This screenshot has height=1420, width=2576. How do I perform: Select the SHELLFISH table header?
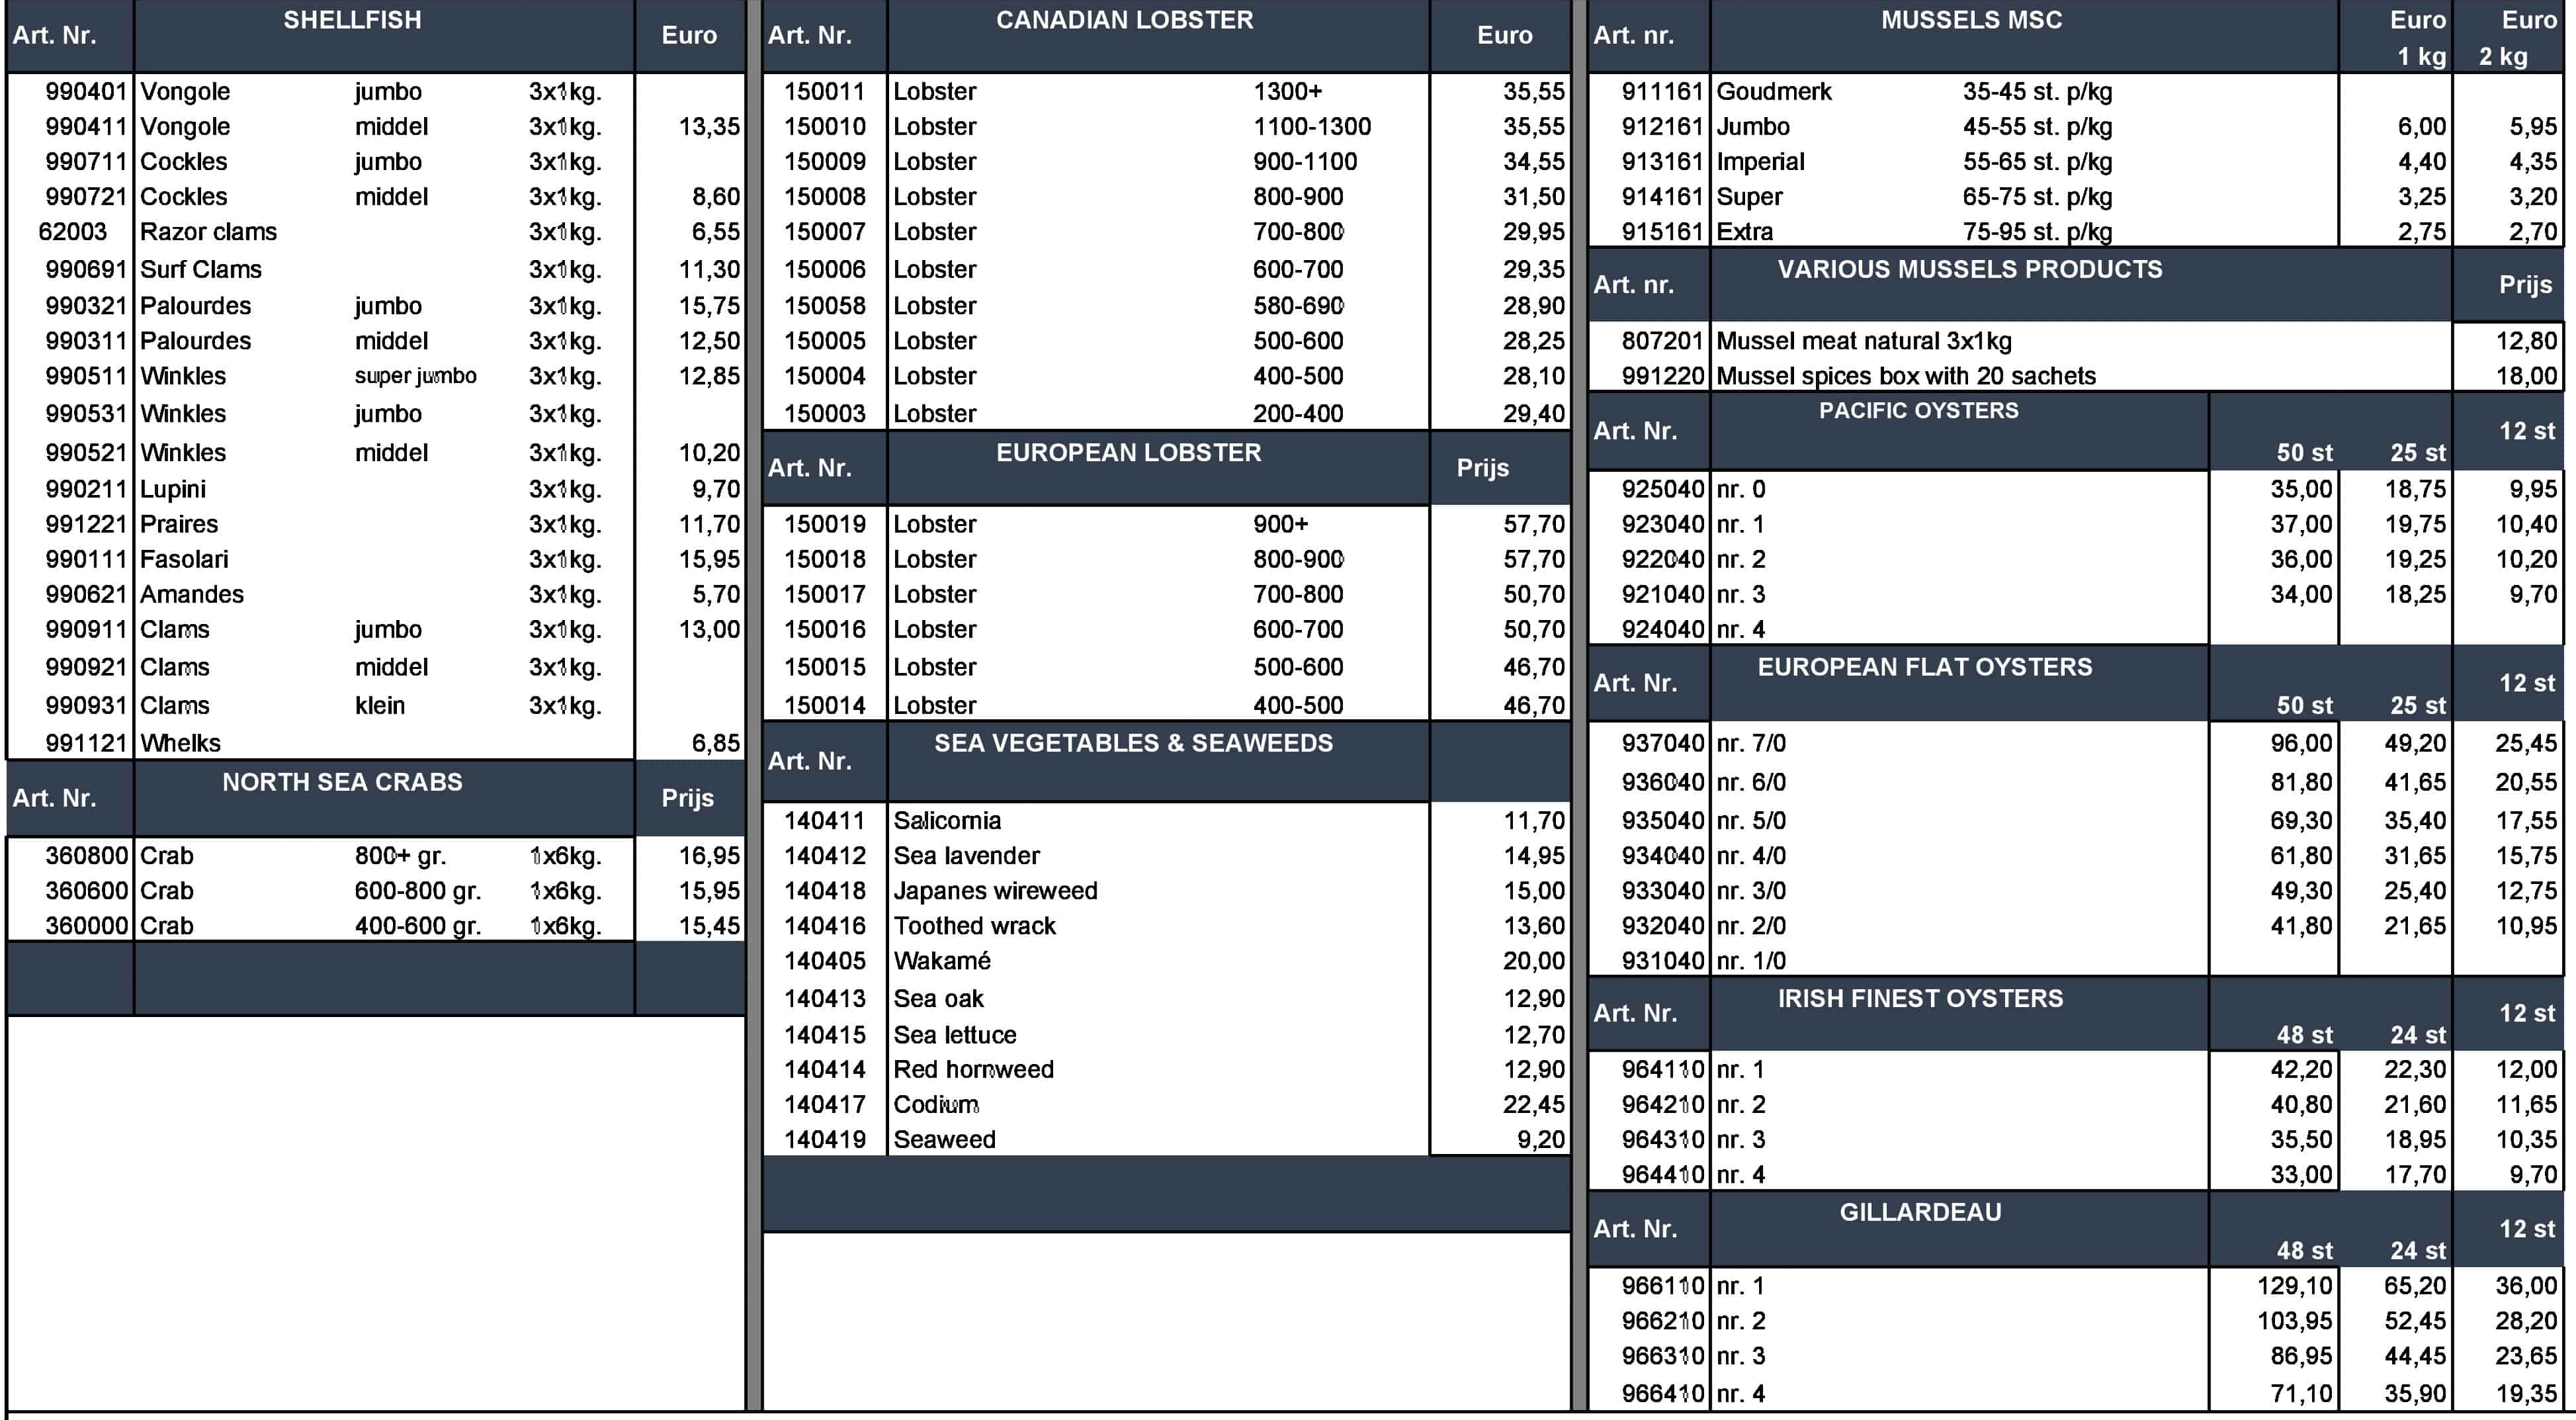pos(352,20)
